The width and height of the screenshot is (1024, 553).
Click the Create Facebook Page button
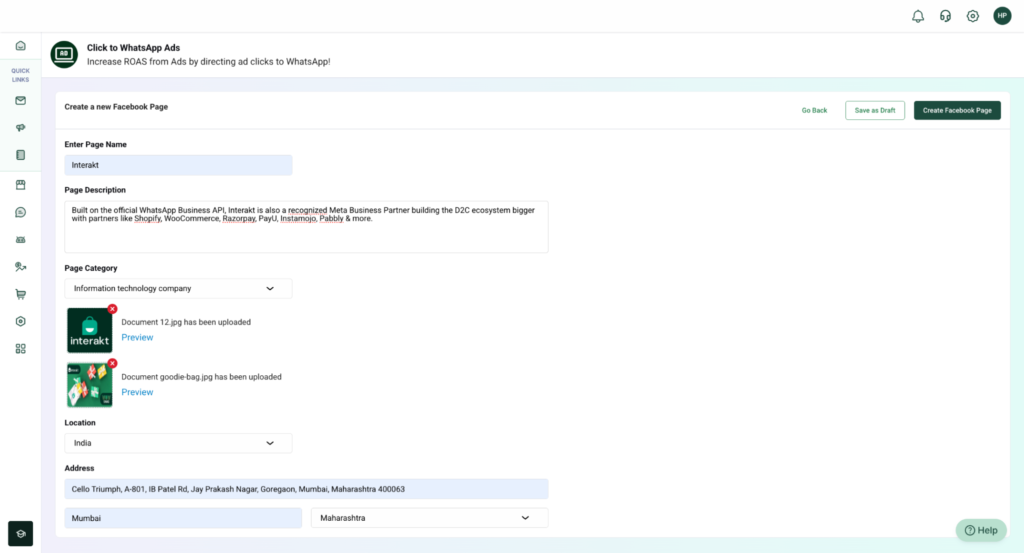point(957,110)
